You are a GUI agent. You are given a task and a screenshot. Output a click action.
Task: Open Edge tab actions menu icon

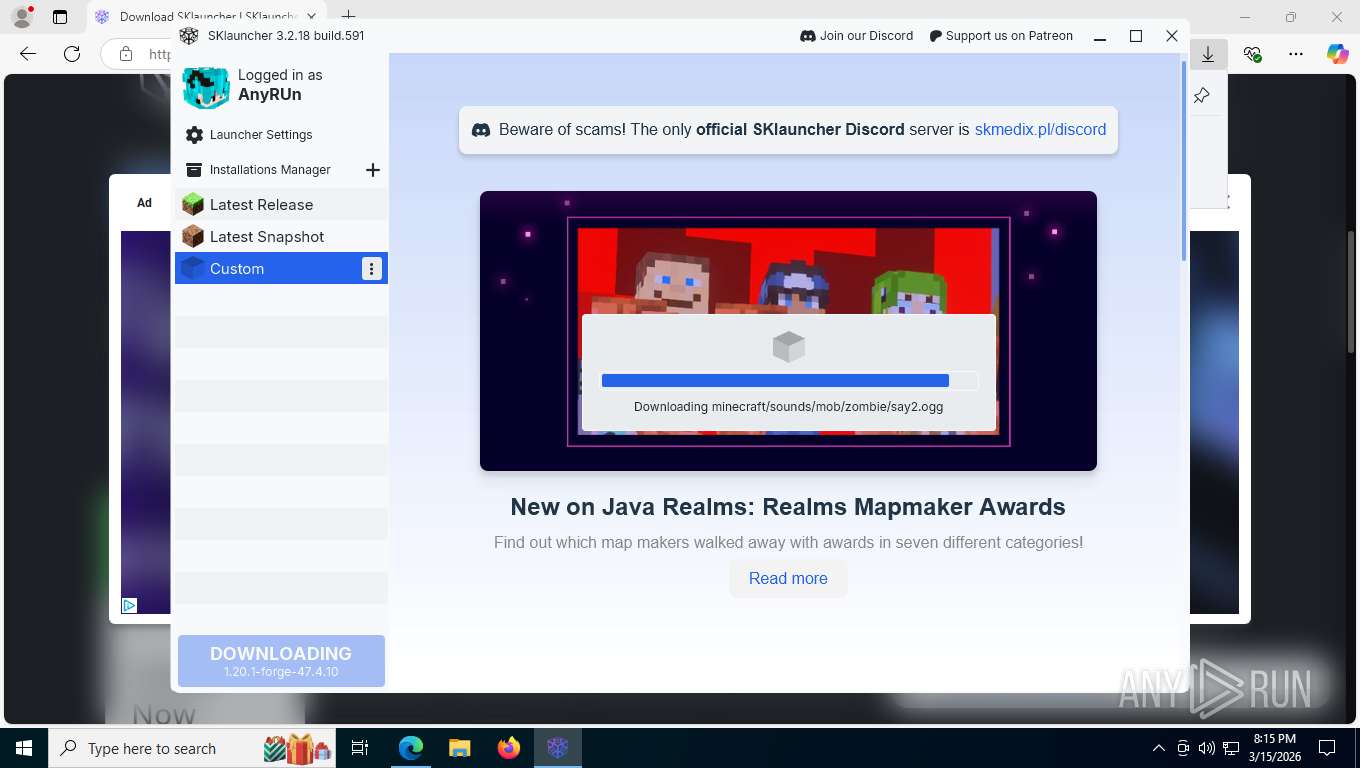click(x=60, y=17)
